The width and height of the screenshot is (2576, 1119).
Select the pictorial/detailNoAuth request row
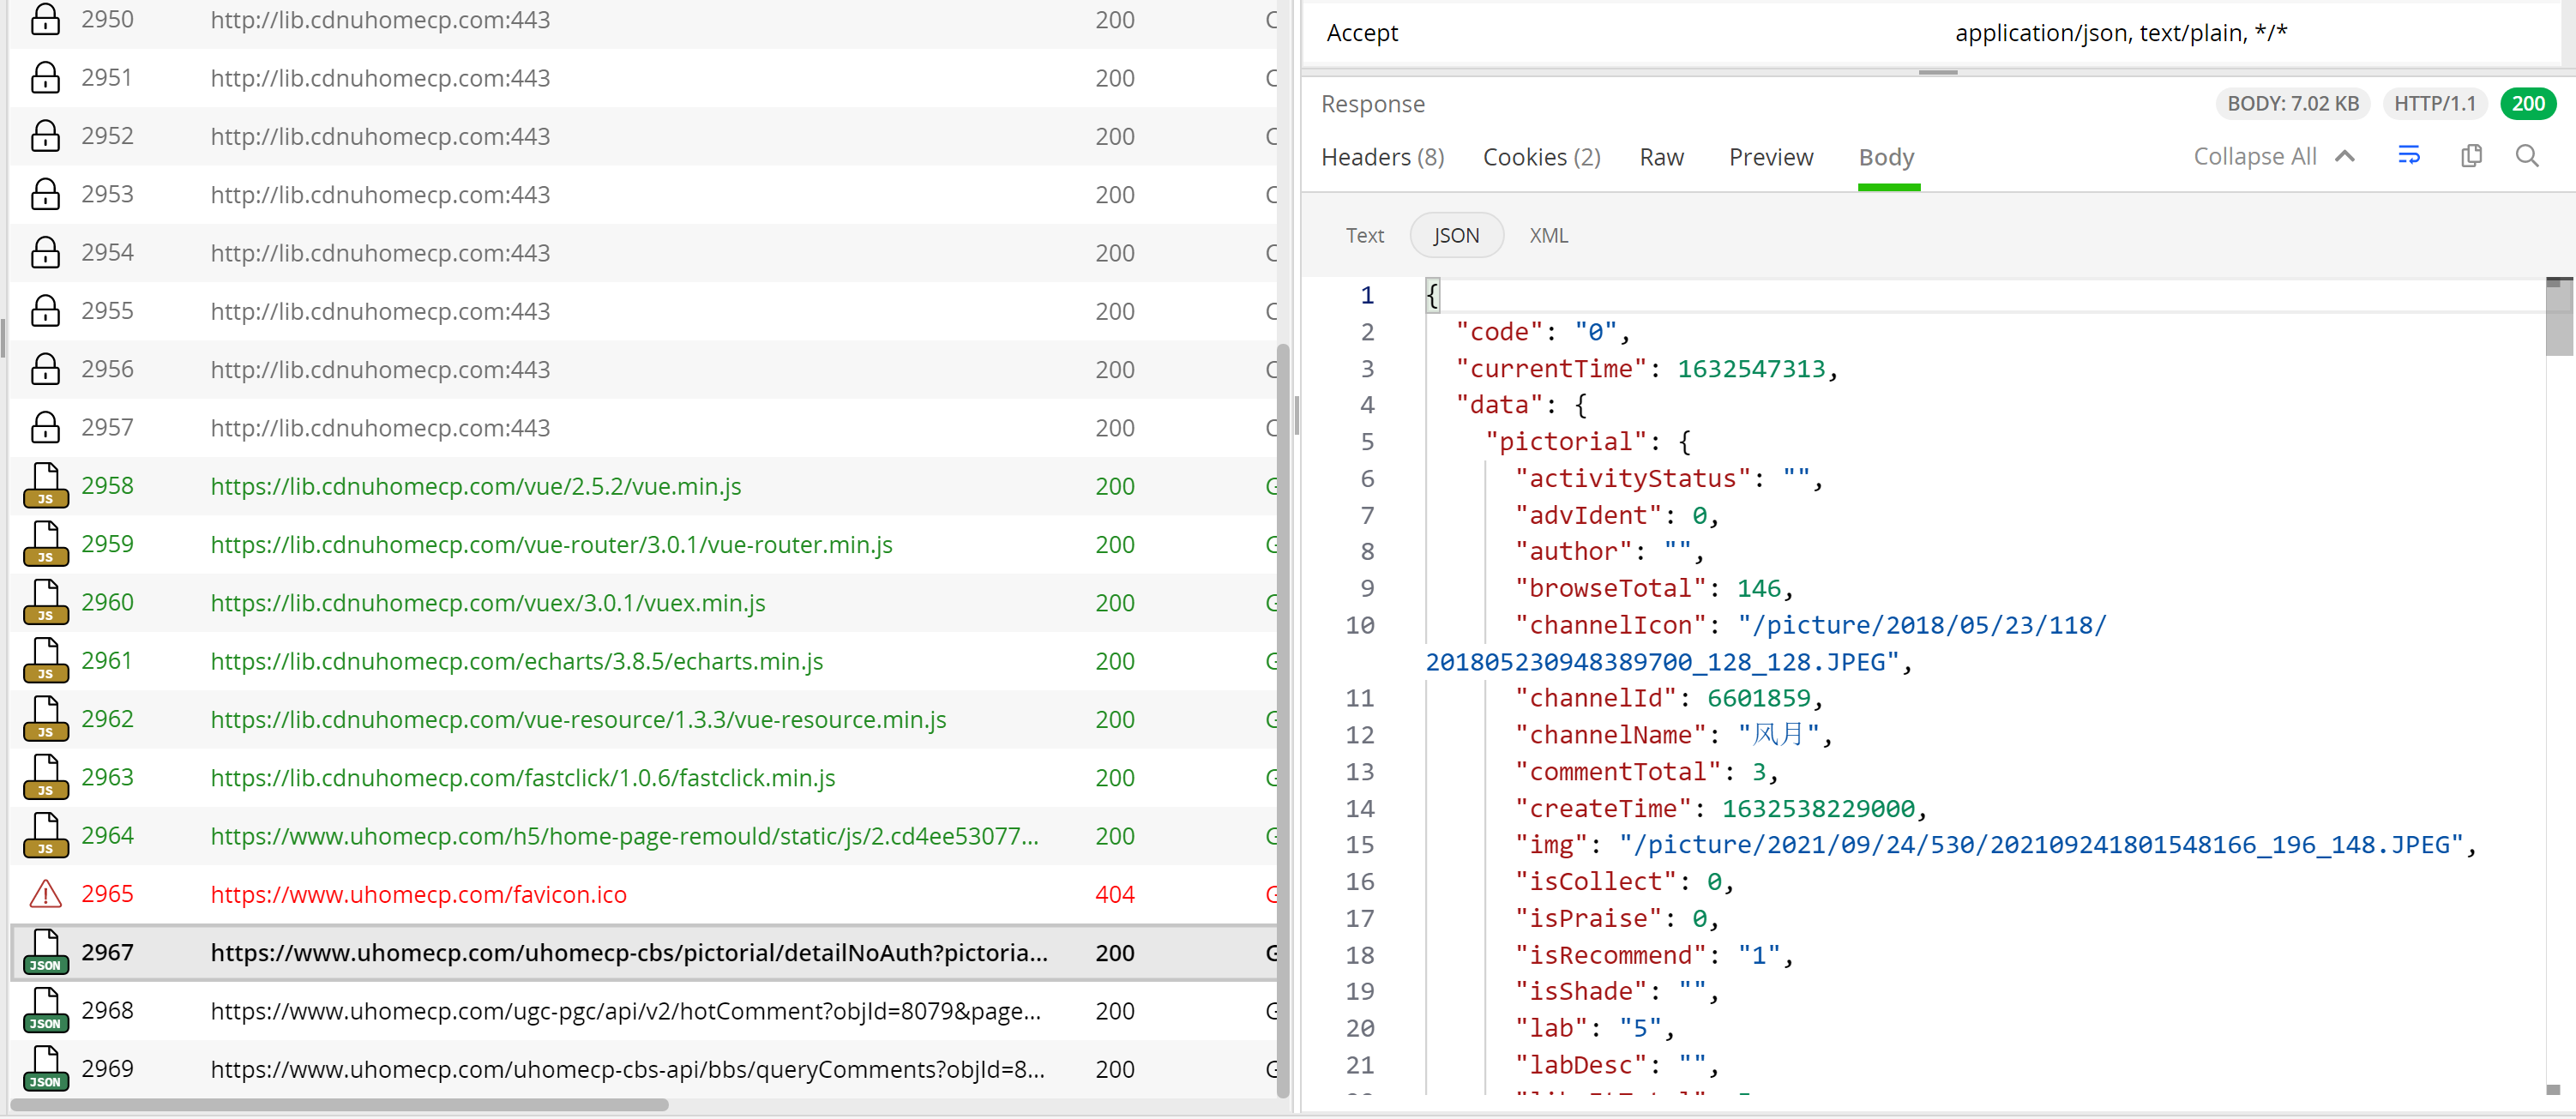(643, 952)
